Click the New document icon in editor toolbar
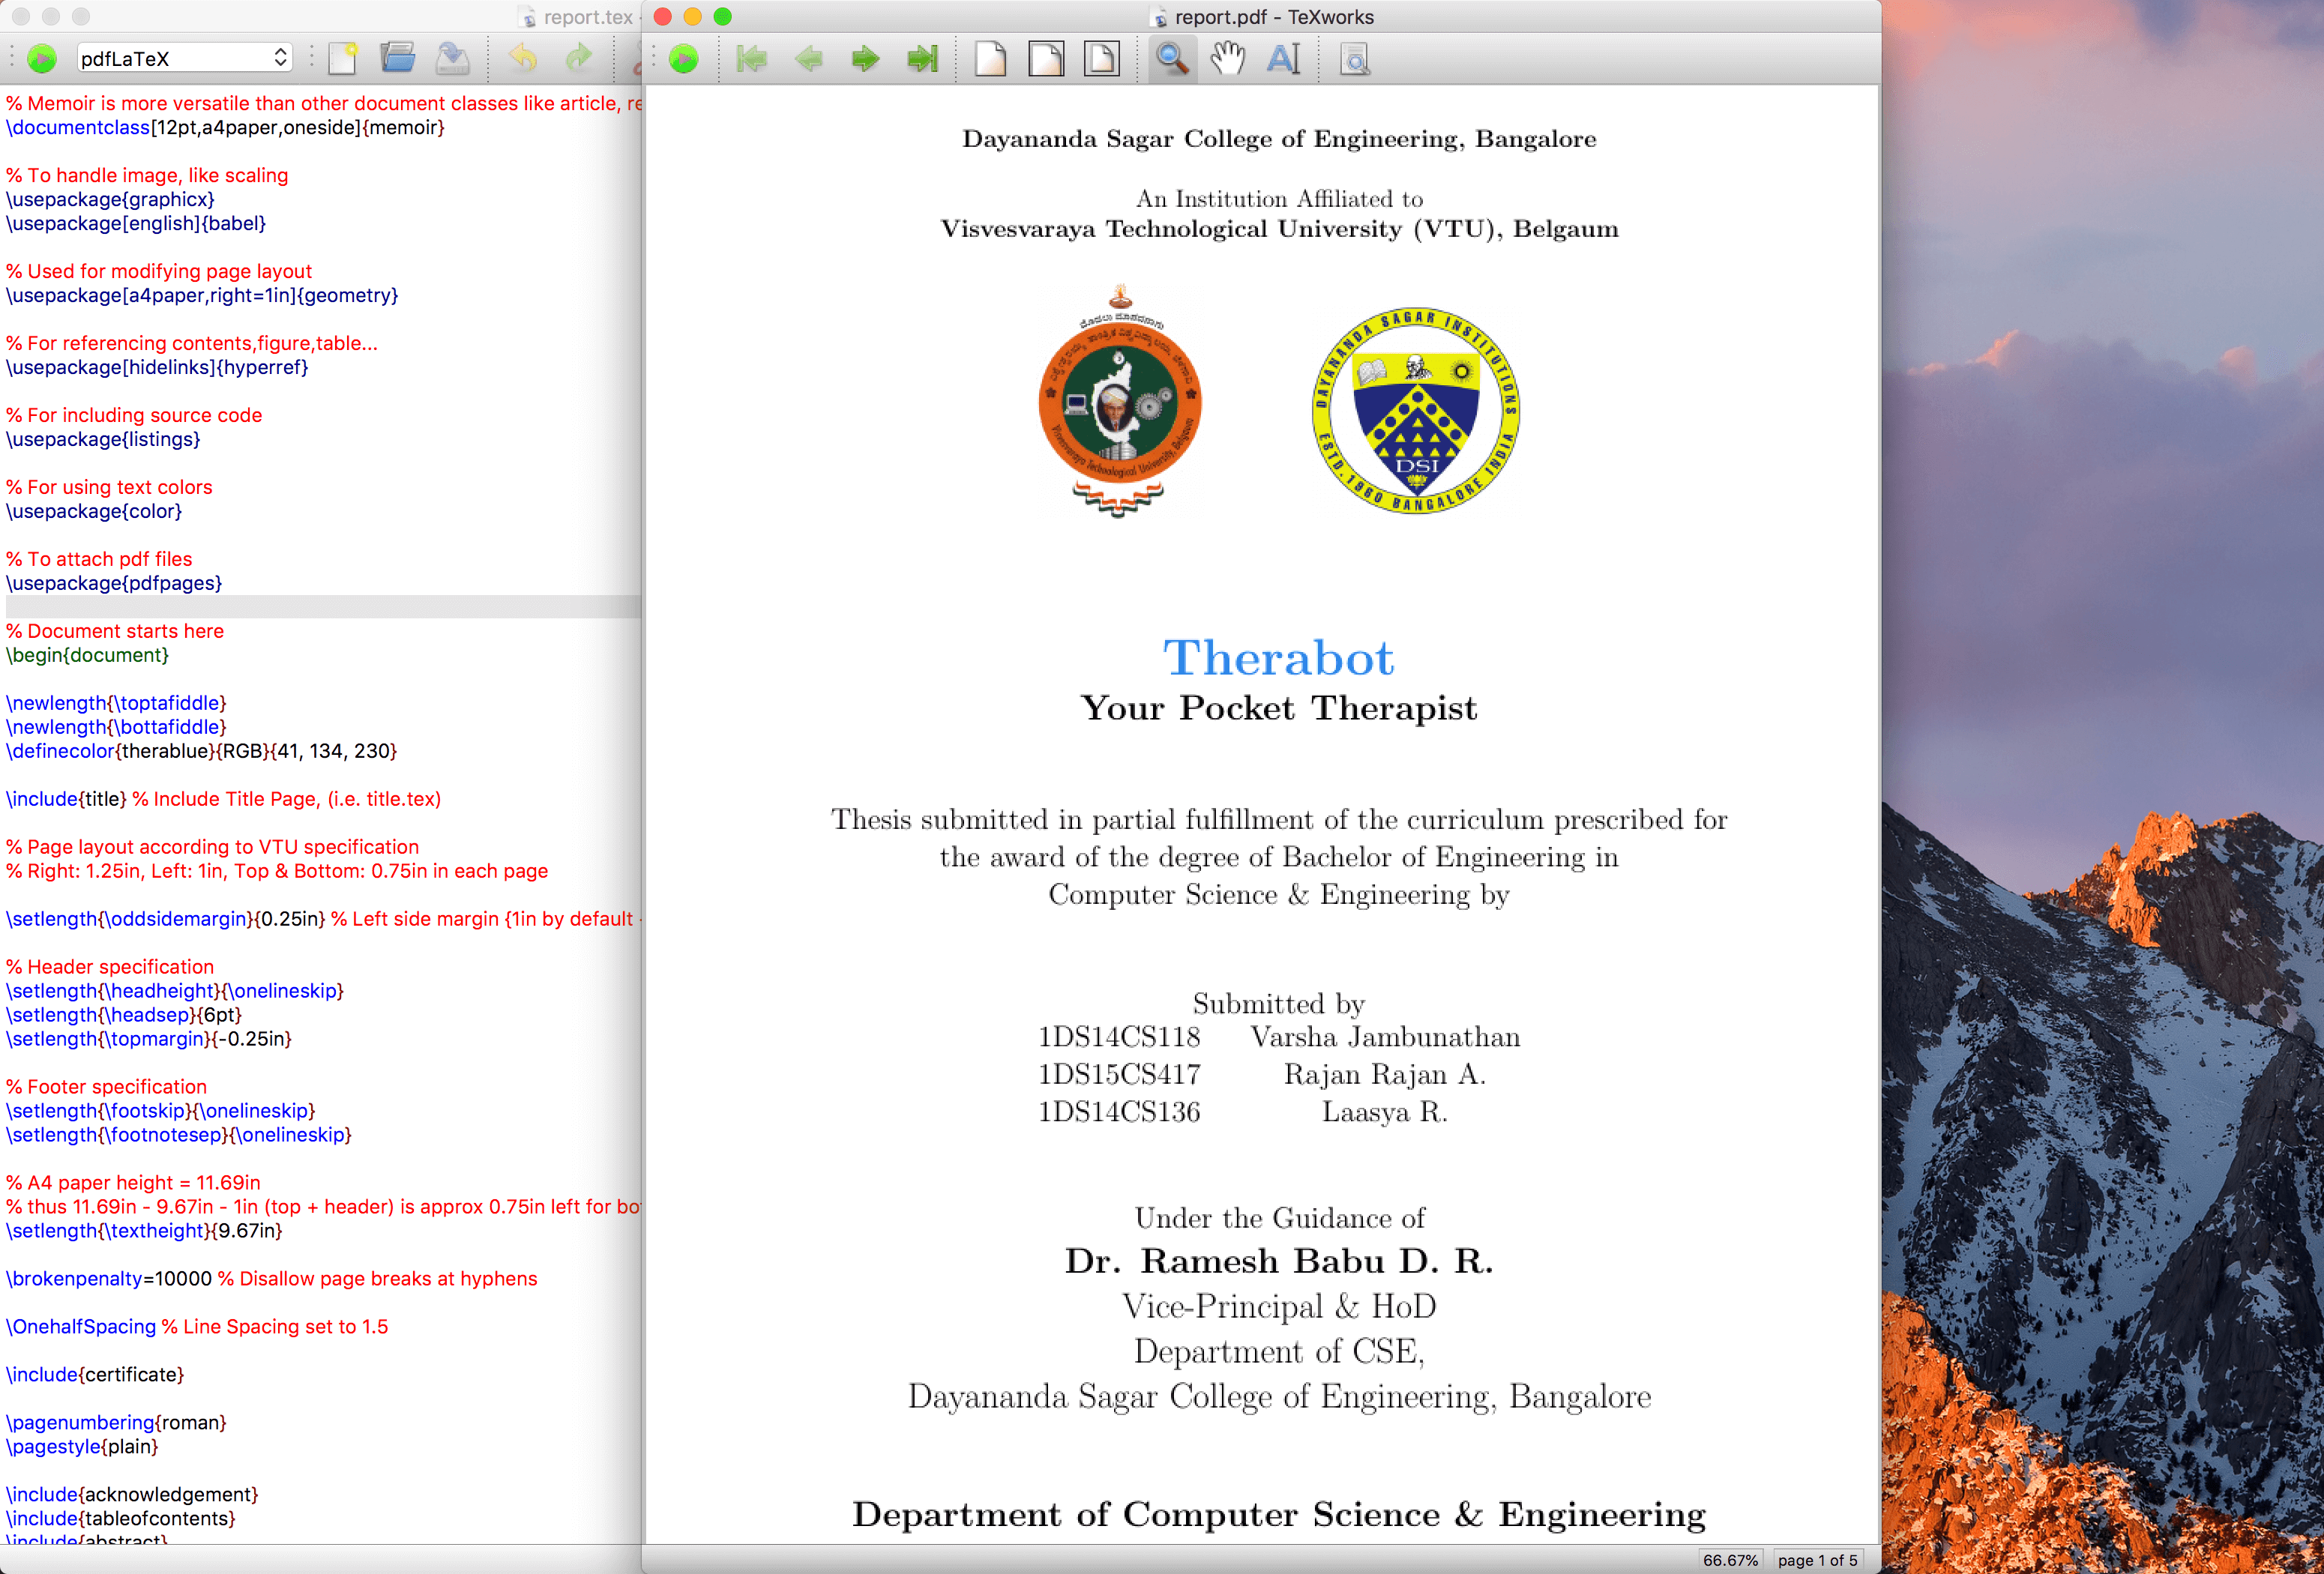The image size is (2324, 1574). [343, 58]
